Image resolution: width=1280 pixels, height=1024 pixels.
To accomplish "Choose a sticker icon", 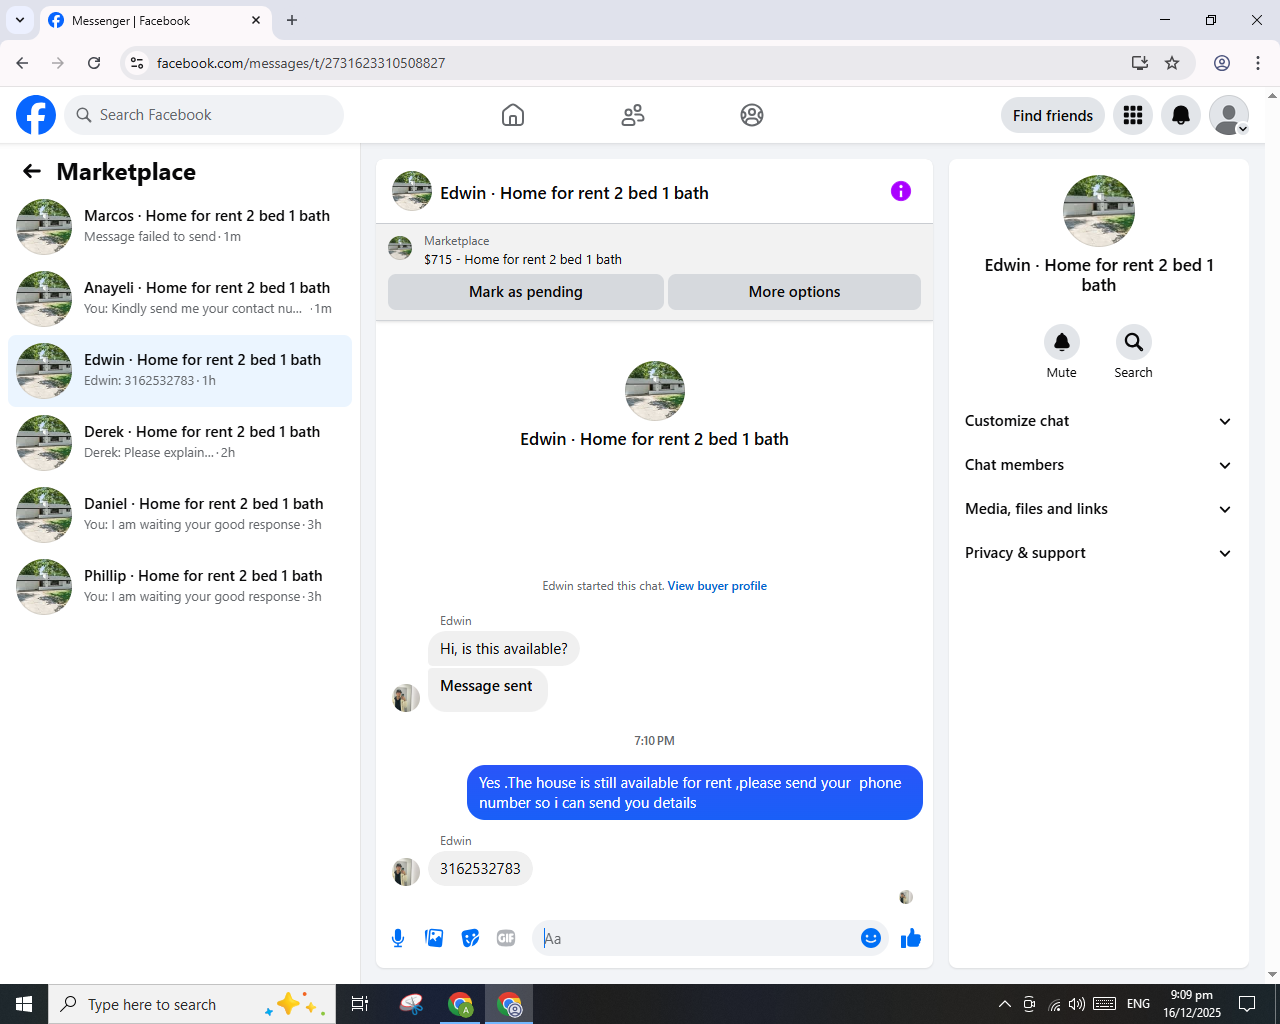I will click(x=470, y=938).
